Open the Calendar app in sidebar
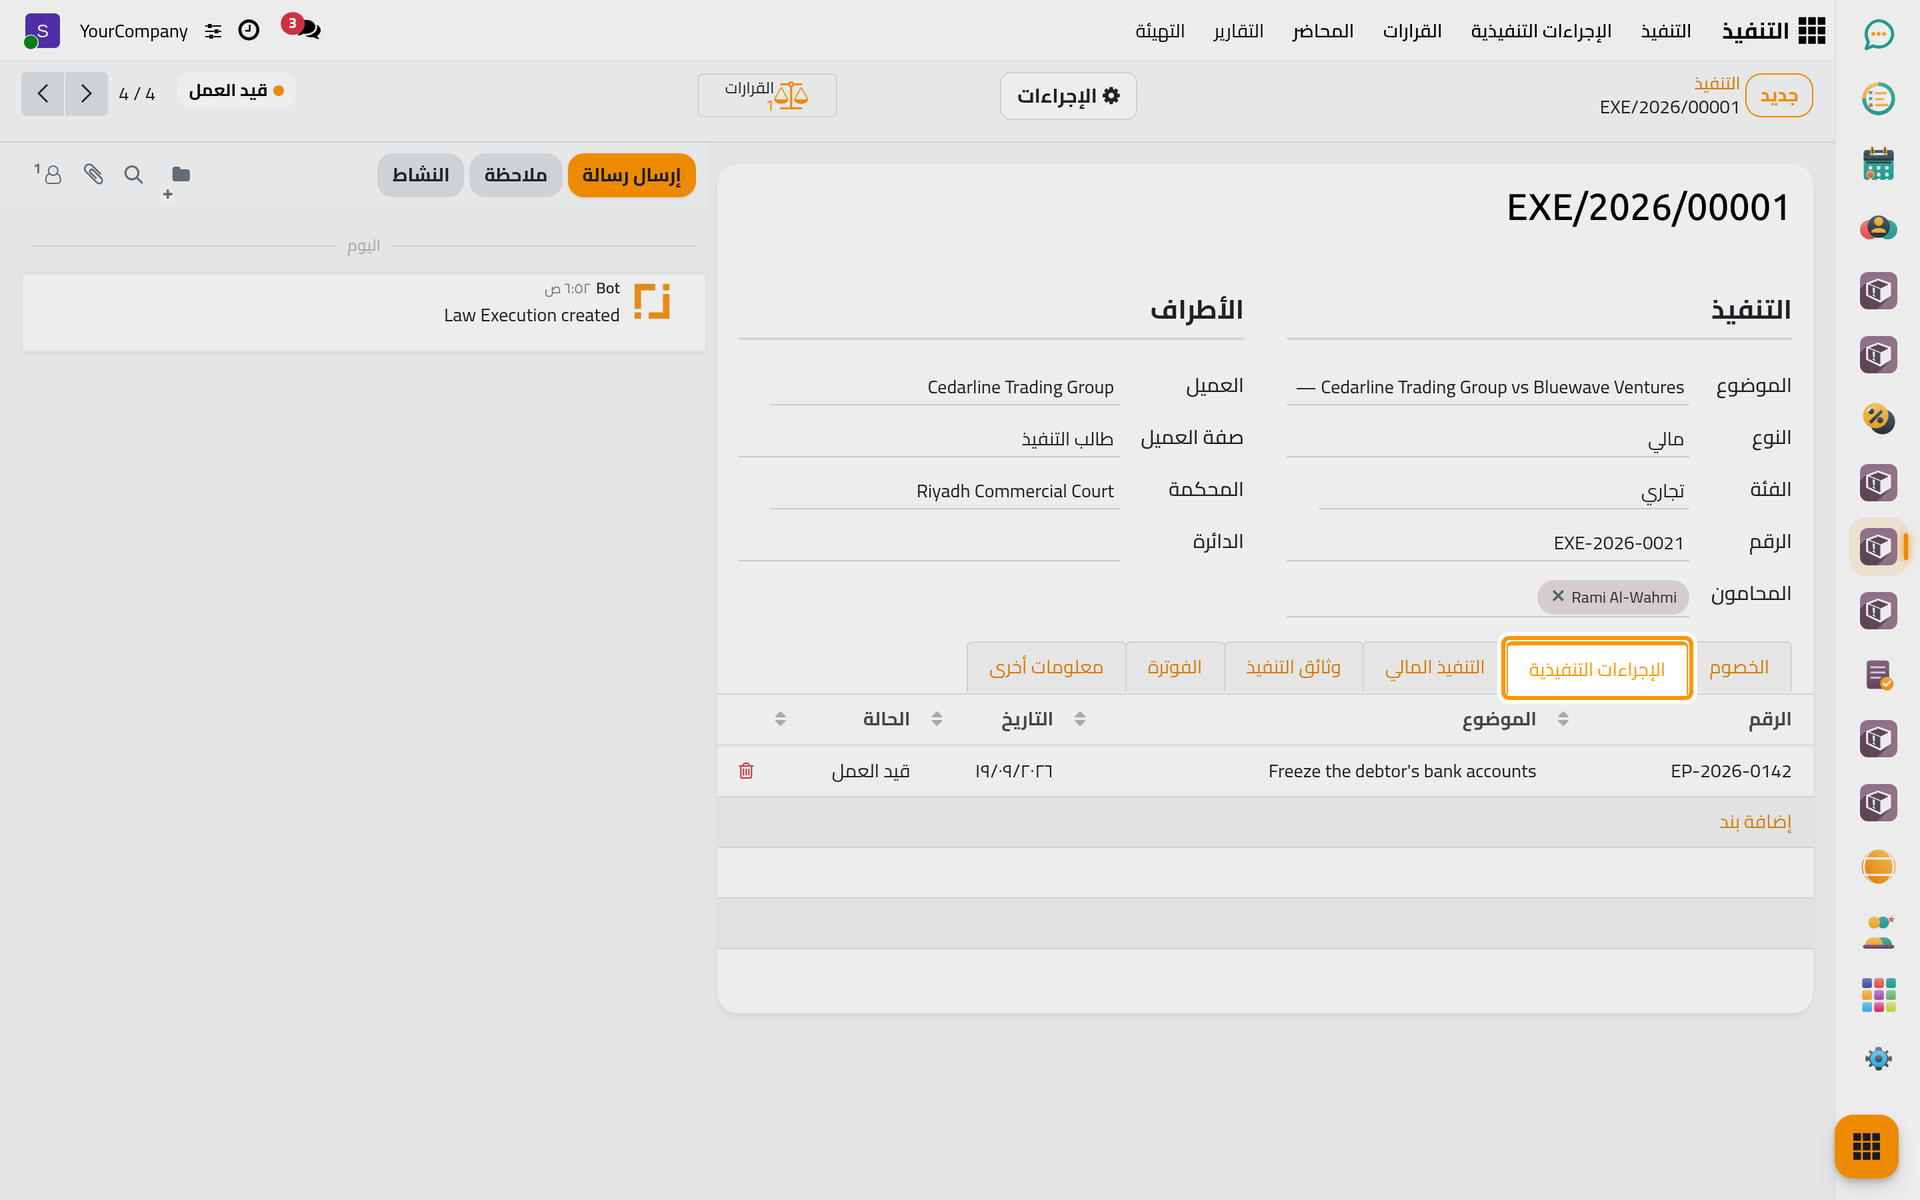Viewport: 1920px width, 1200px height. (x=1878, y=163)
